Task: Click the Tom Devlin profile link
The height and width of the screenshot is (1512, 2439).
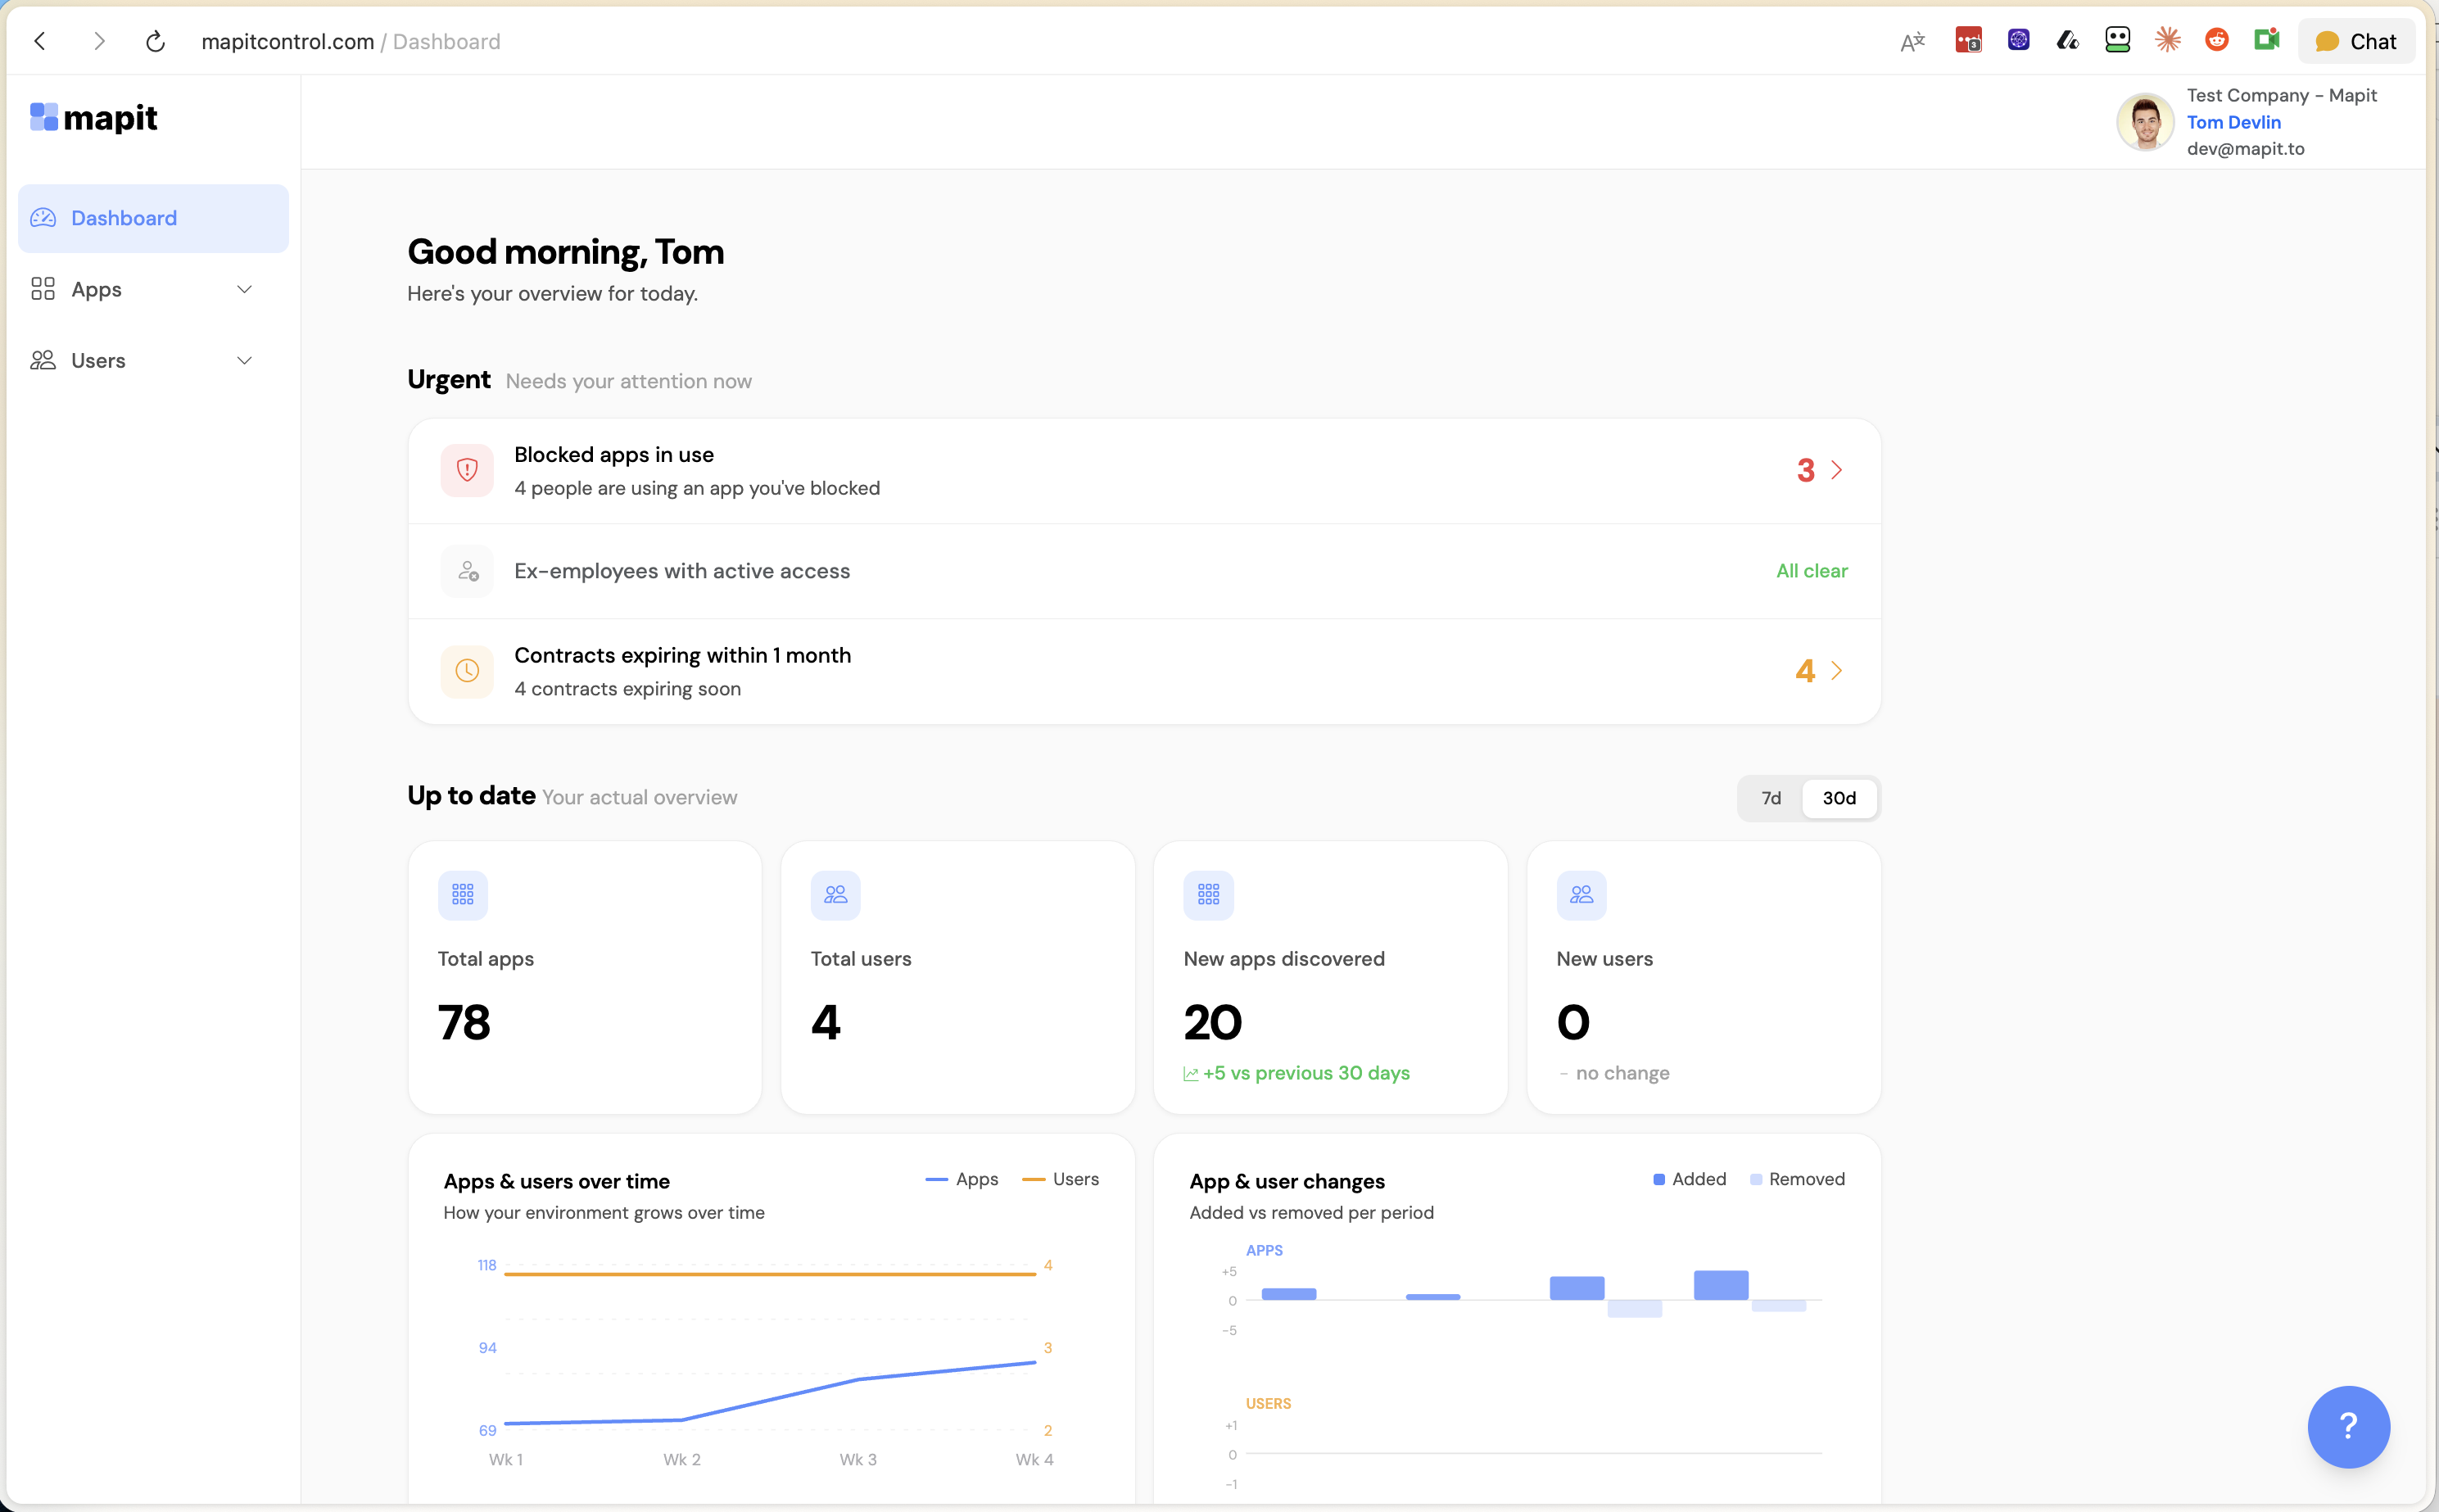Action: pyautogui.click(x=2233, y=122)
